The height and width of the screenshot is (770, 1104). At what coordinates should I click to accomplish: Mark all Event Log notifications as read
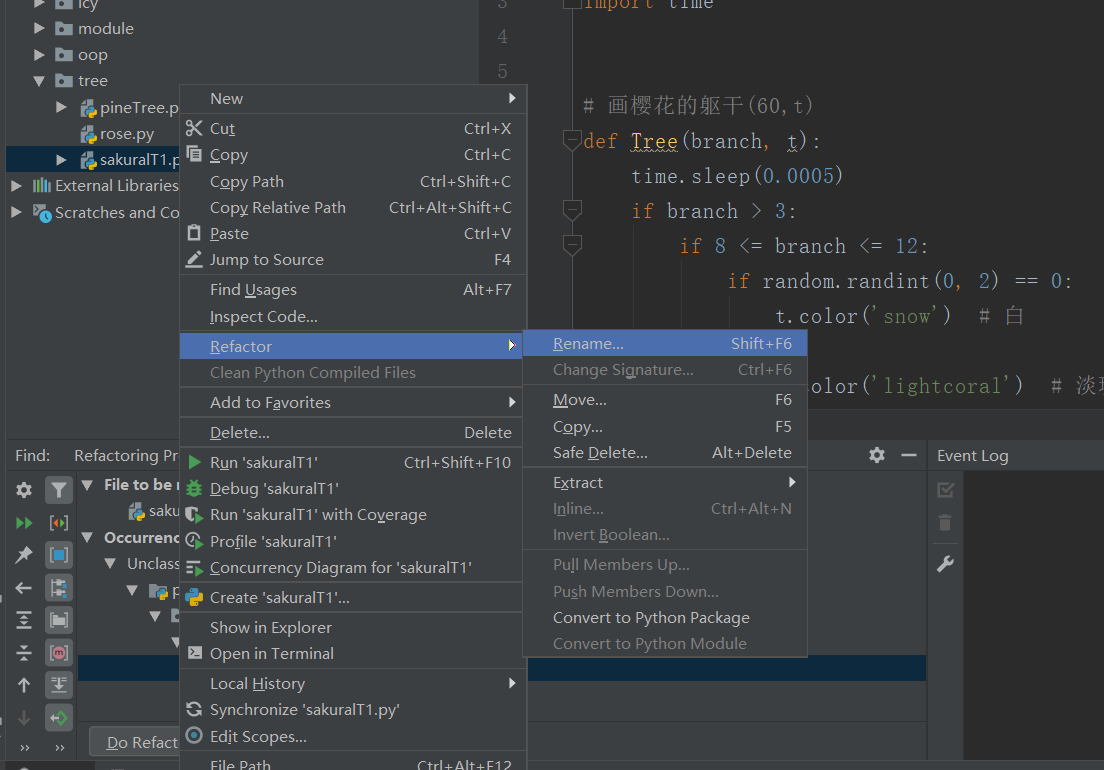click(946, 490)
